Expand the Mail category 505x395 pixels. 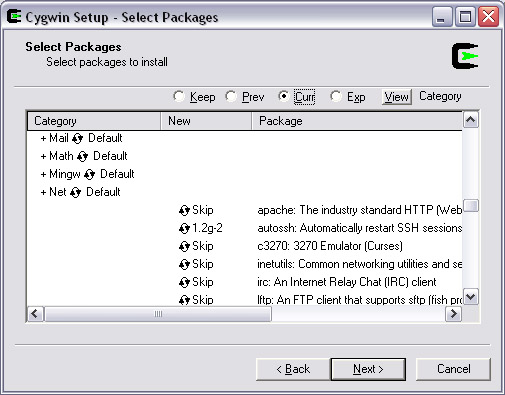pos(43,138)
